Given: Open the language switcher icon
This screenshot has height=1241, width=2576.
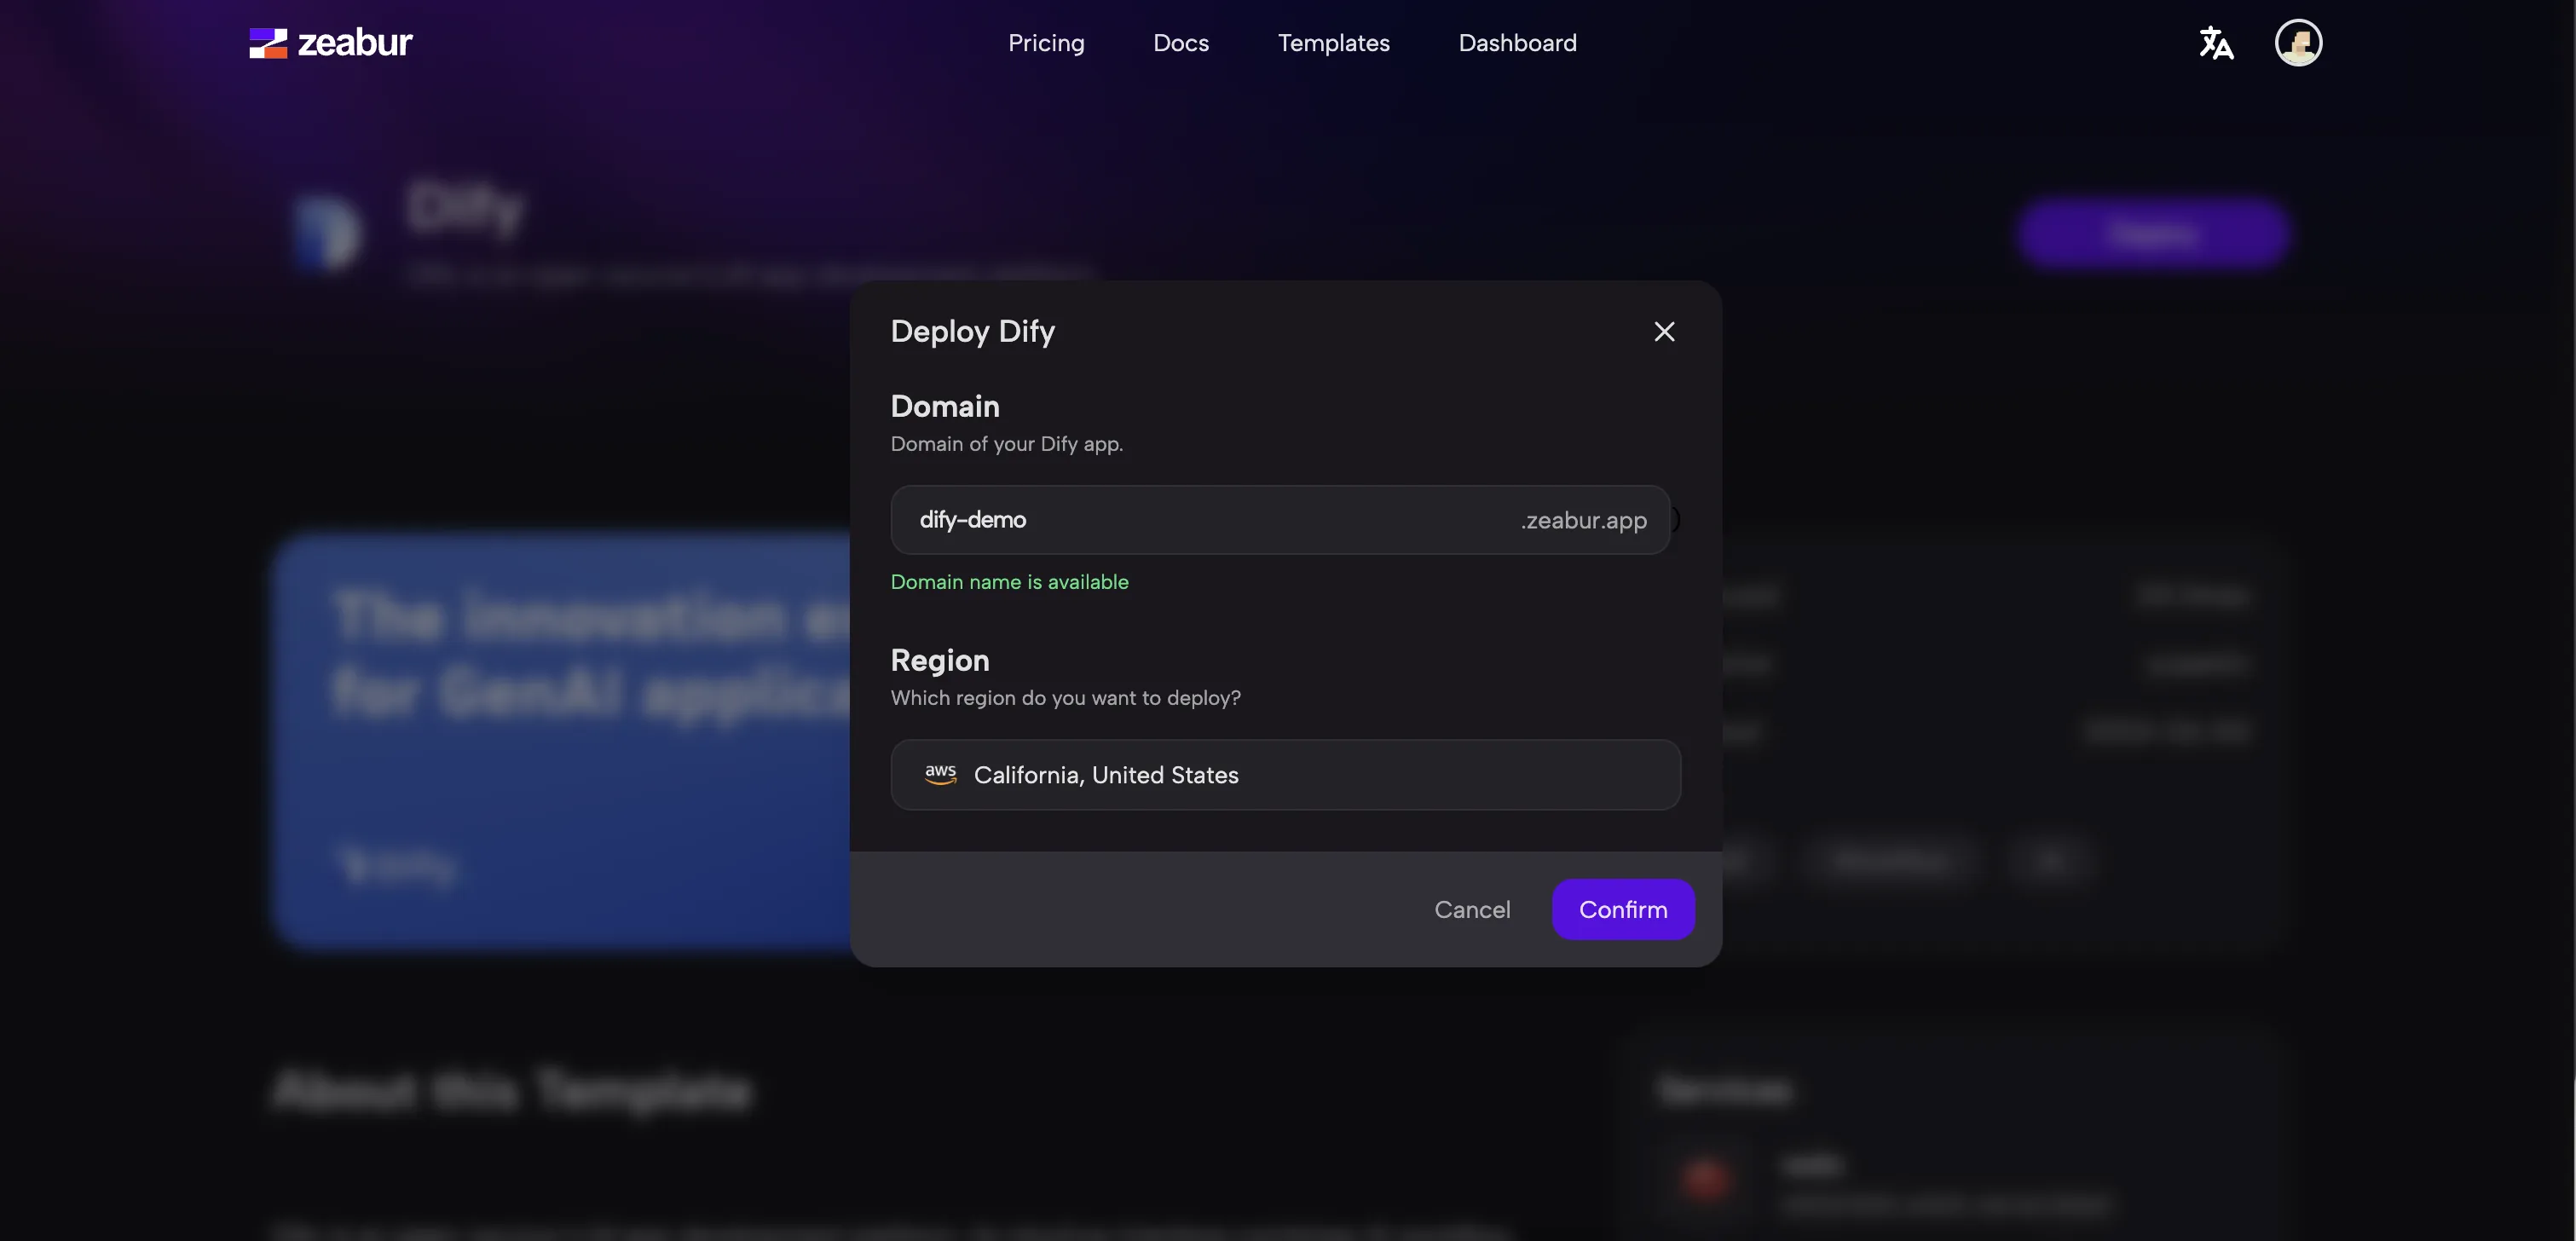Looking at the screenshot, I should (2216, 42).
